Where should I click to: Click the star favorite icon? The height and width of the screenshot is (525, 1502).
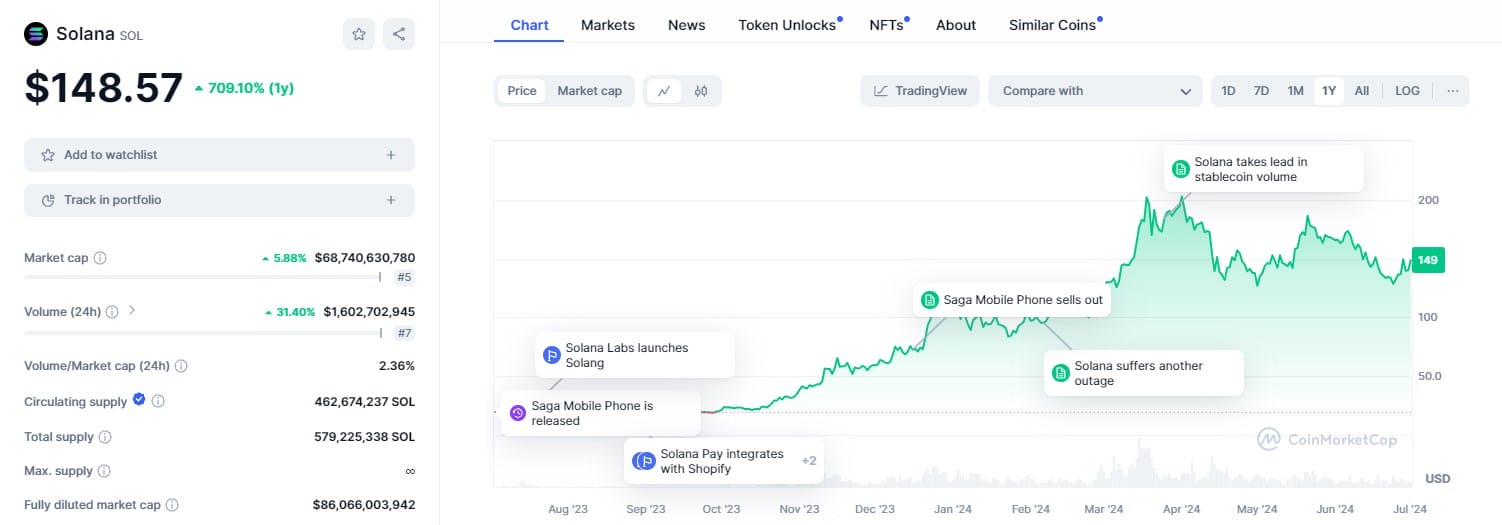pos(359,34)
